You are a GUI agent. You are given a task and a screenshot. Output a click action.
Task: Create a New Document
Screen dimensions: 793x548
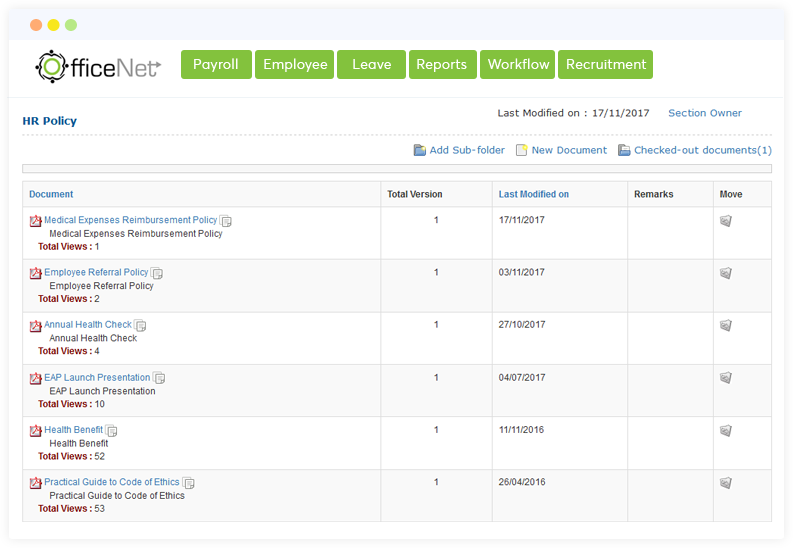(568, 150)
